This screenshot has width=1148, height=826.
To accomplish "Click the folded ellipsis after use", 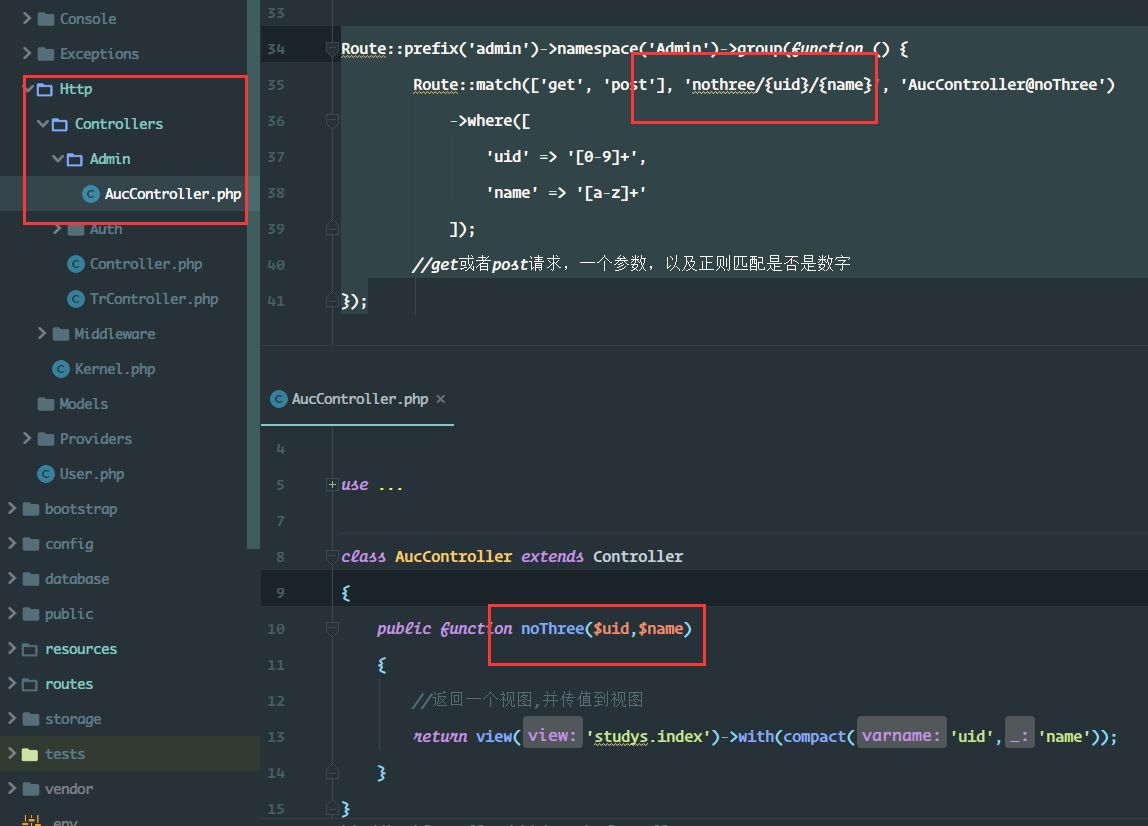I will coord(390,485).
